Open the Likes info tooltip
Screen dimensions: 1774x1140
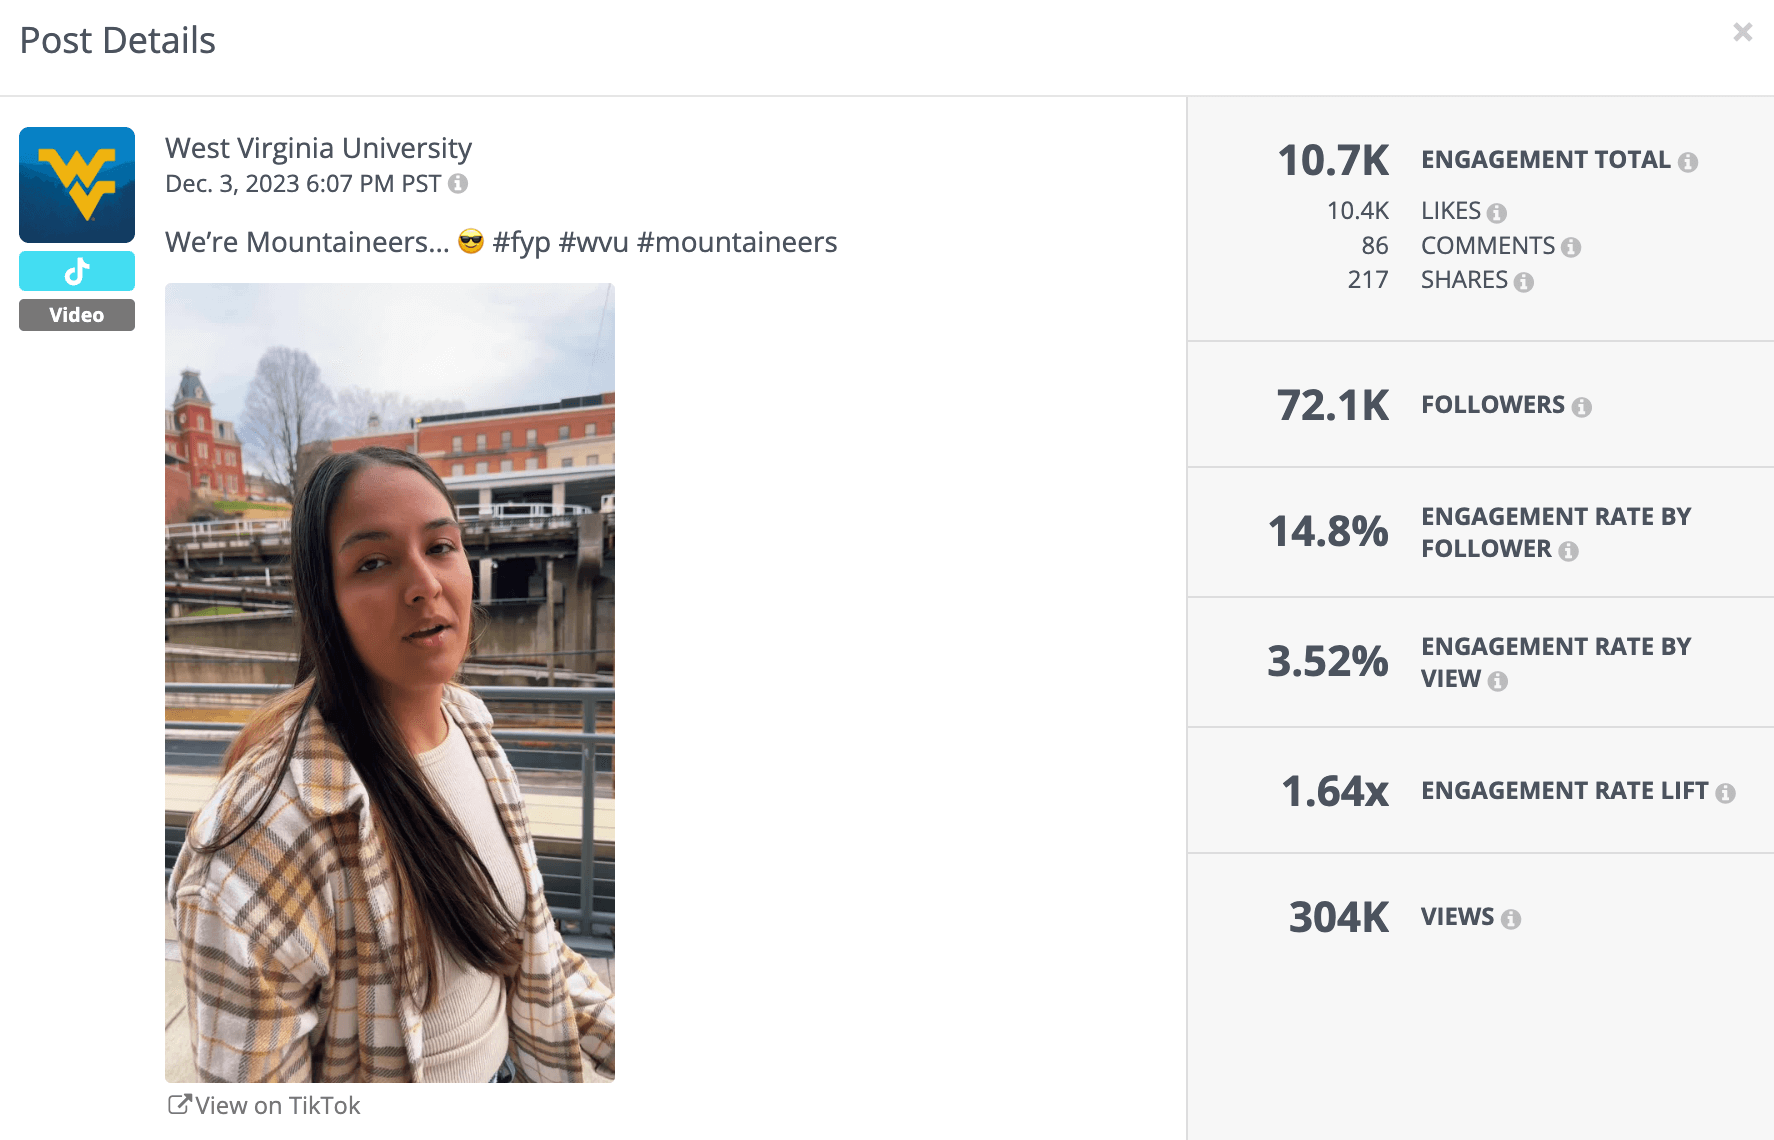click(x=1496, y=211)
